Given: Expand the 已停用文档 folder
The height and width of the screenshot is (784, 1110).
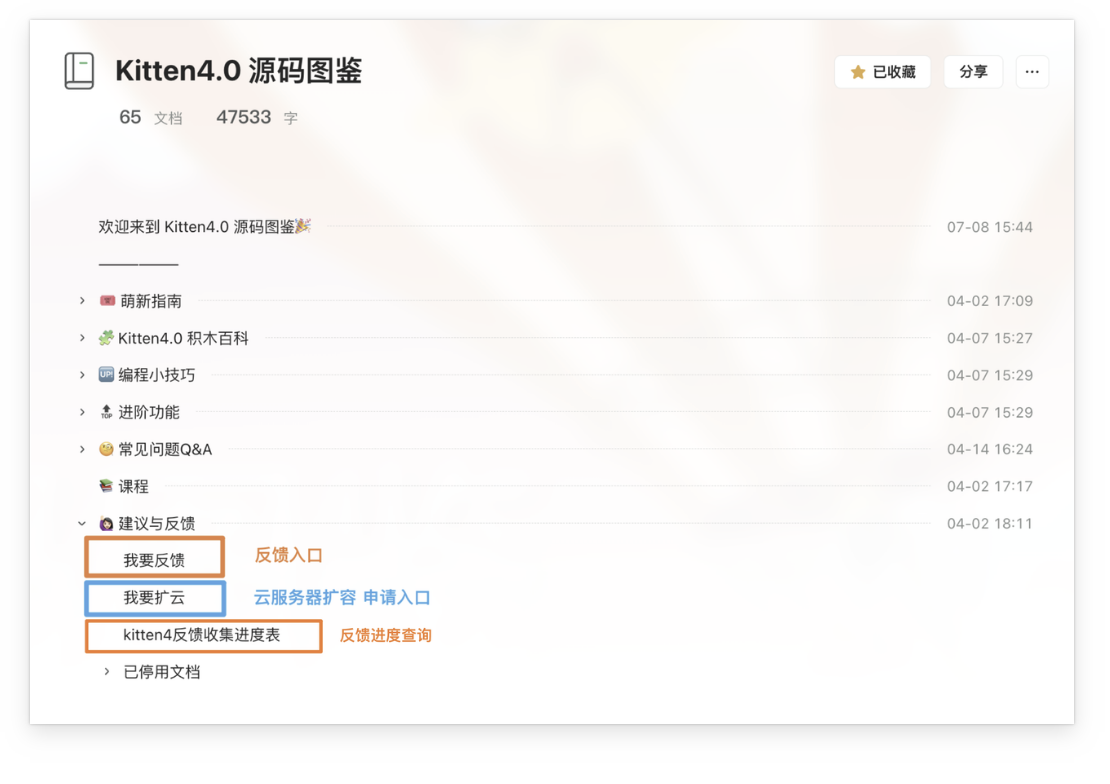Looking at the screenshot, I should (x=107, y=671).
